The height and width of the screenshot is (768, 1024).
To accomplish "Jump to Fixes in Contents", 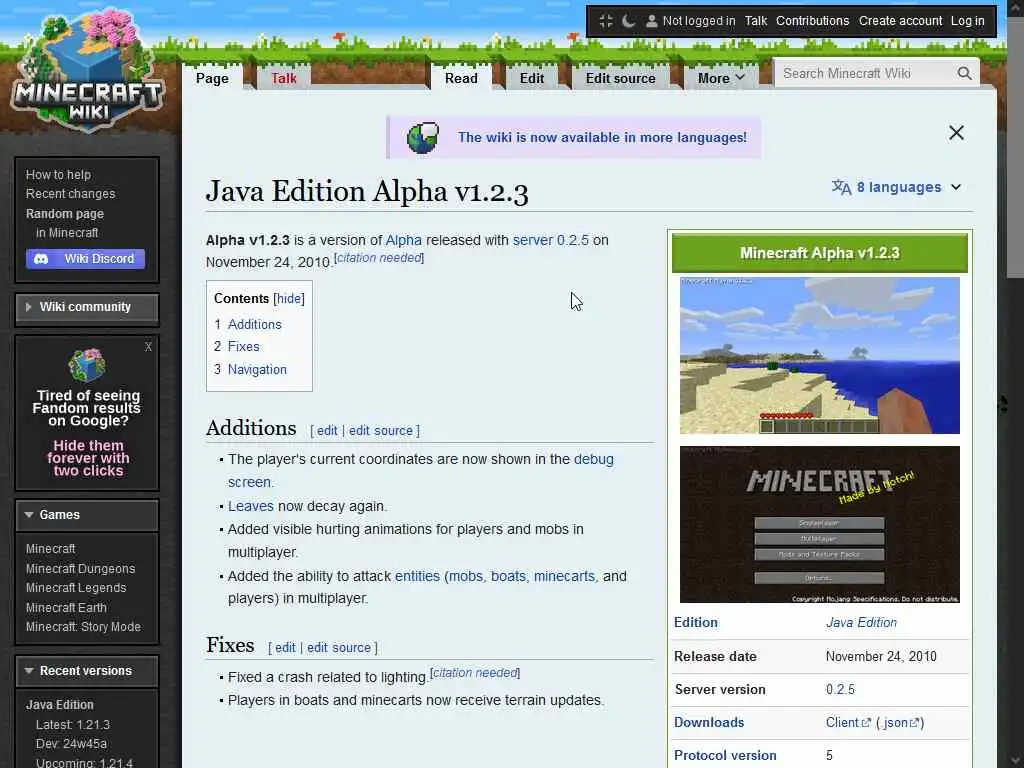I will coord(244,347).
